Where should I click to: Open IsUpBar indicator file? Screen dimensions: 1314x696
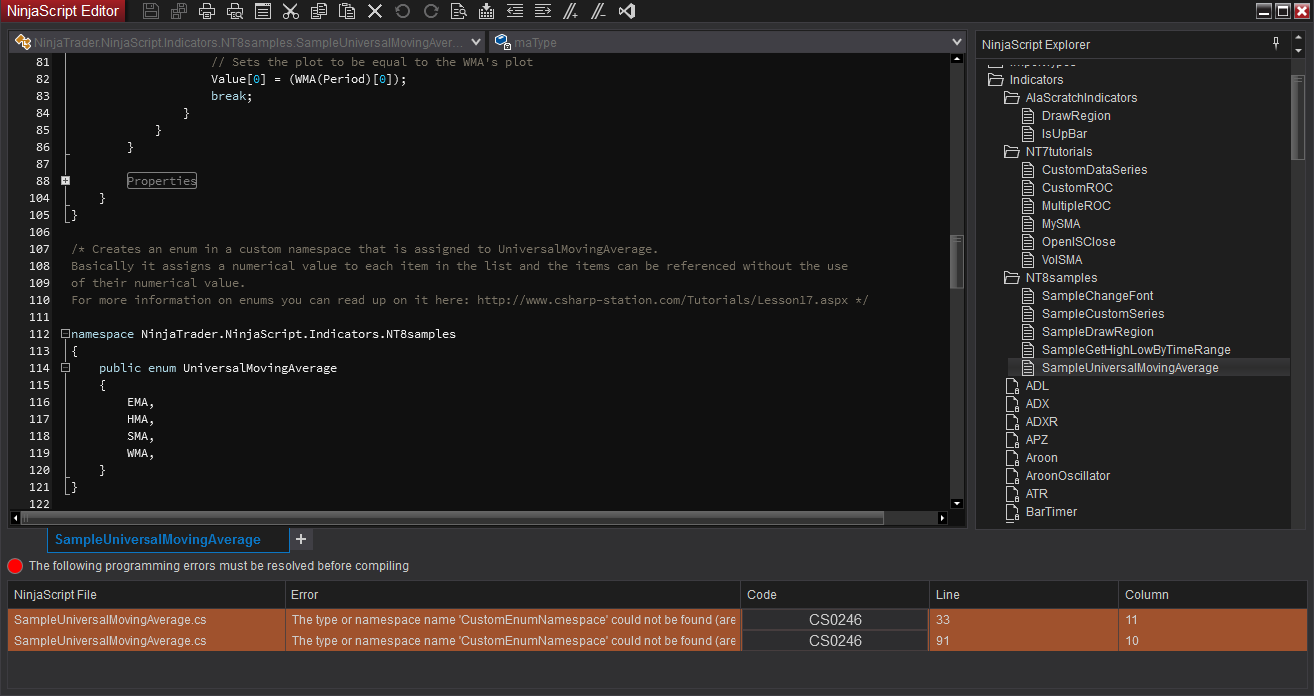[1064, 134]
